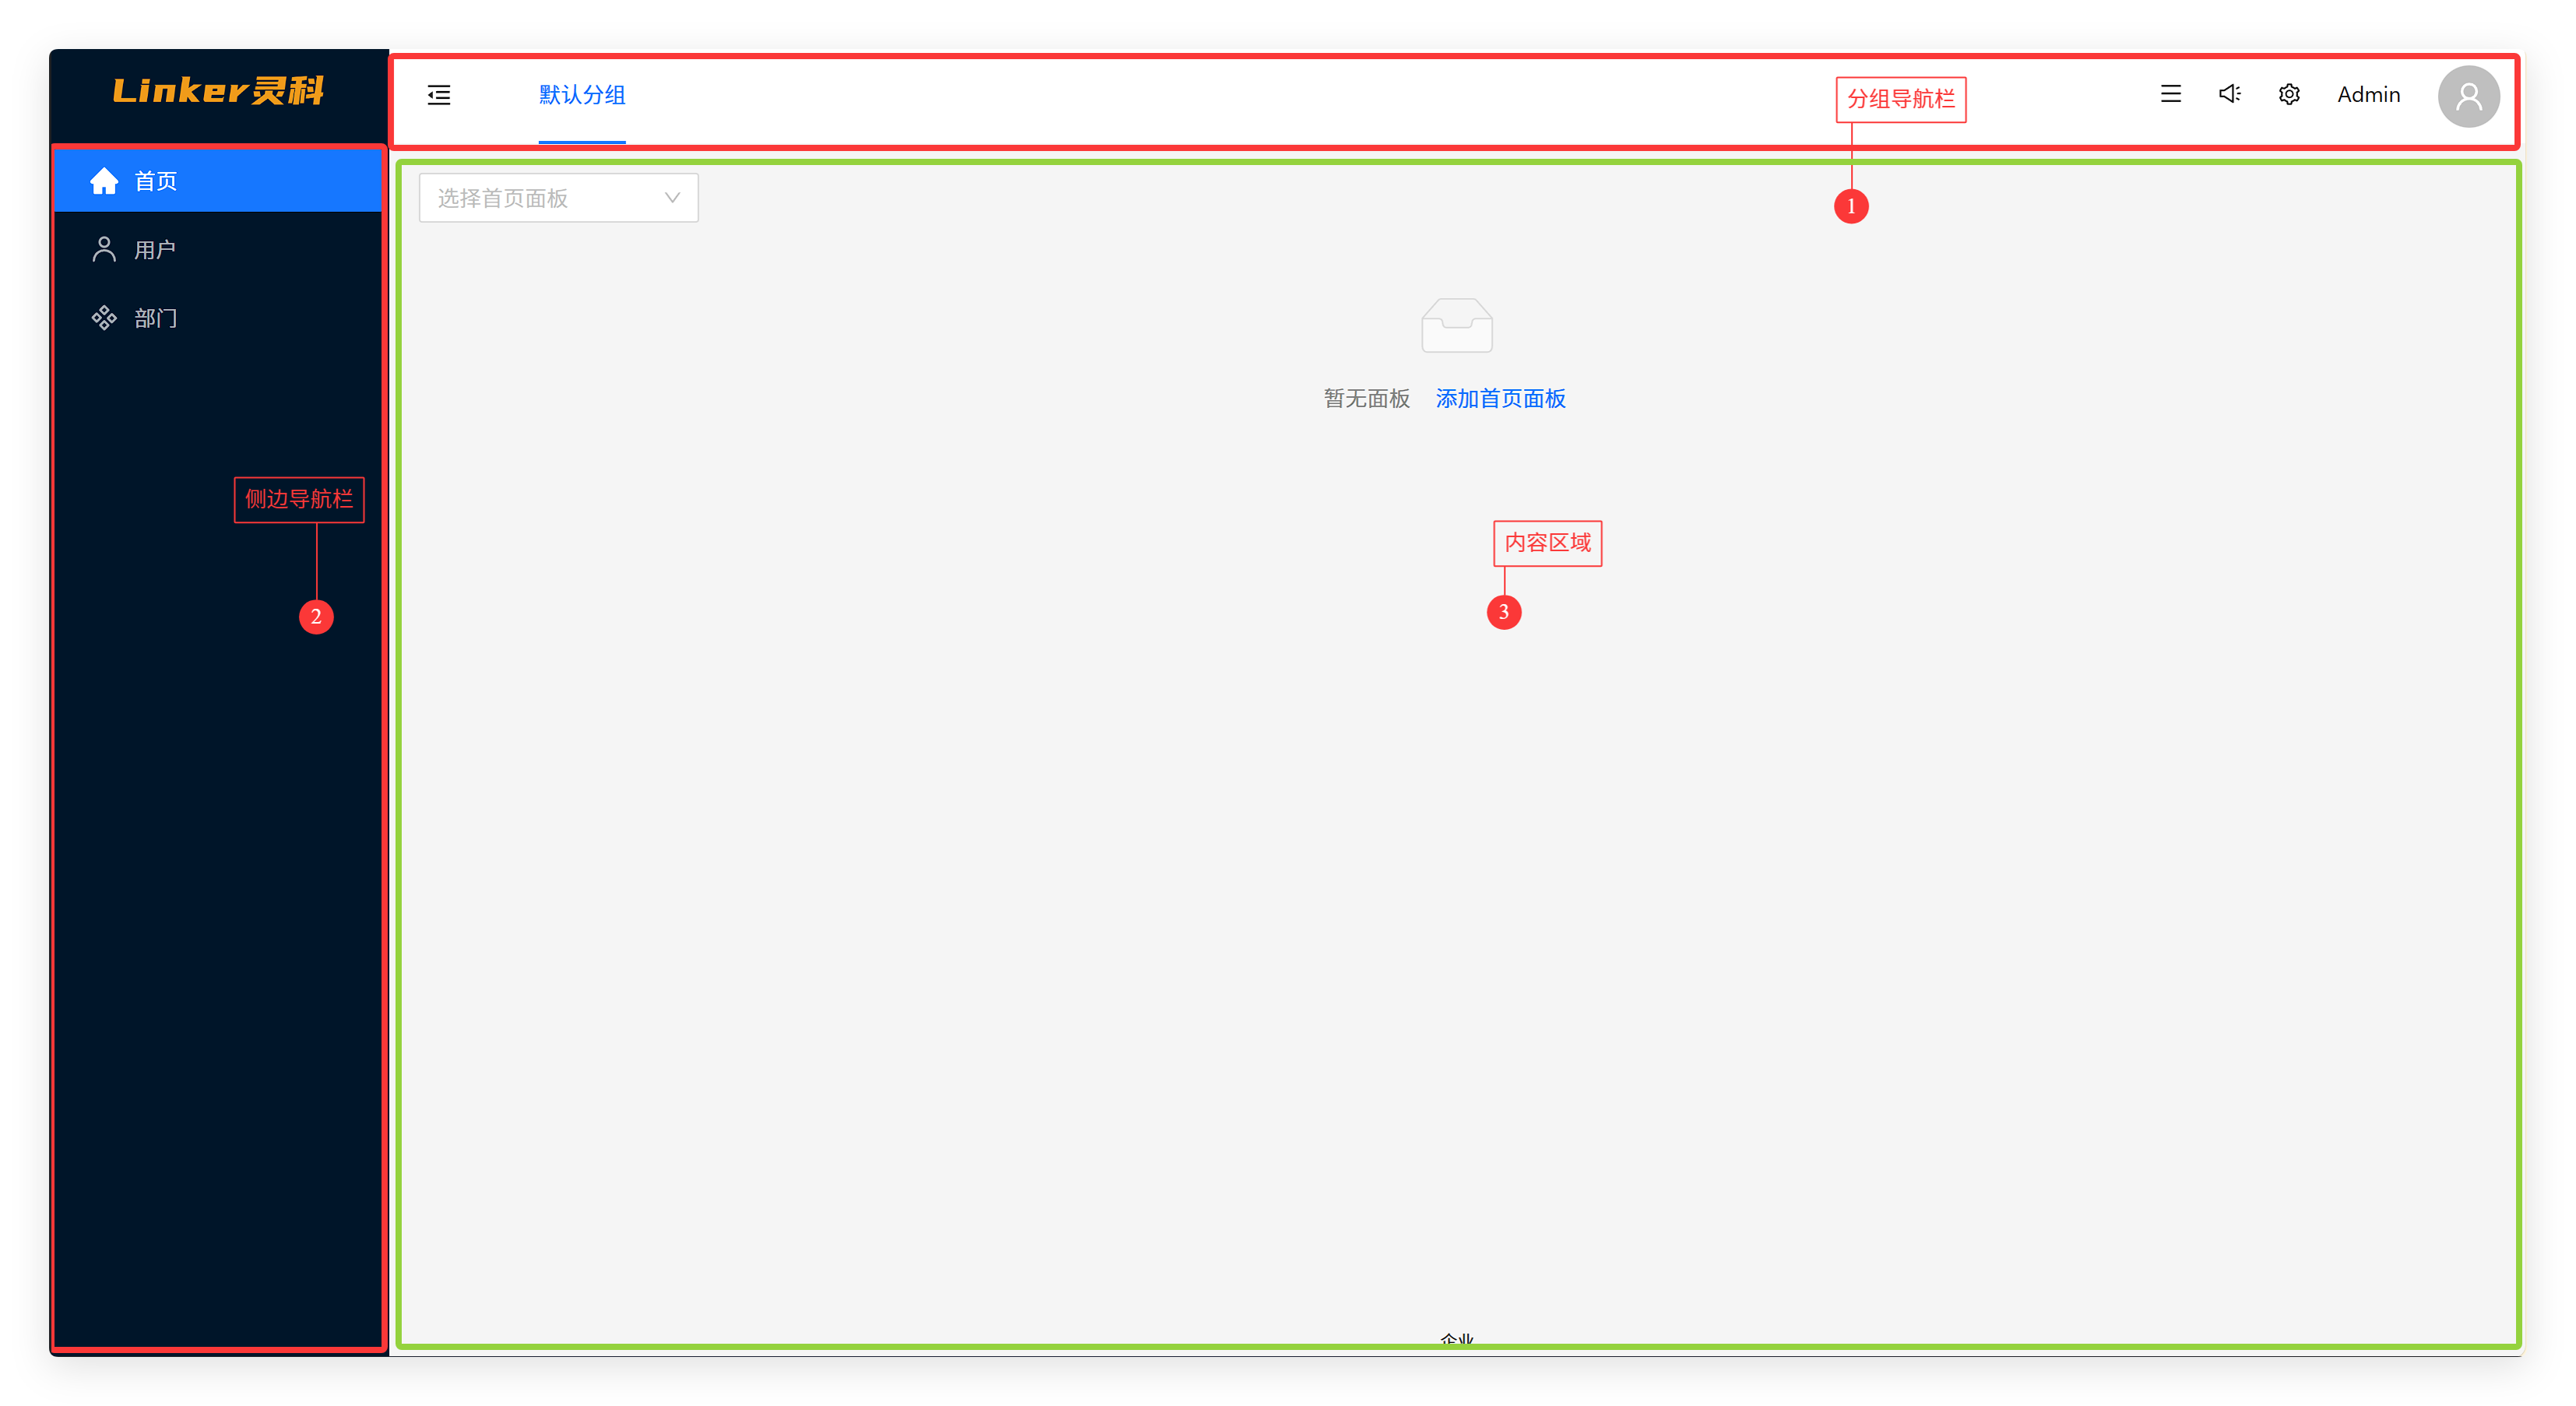Click the gray user avatar

point(2468,96)
